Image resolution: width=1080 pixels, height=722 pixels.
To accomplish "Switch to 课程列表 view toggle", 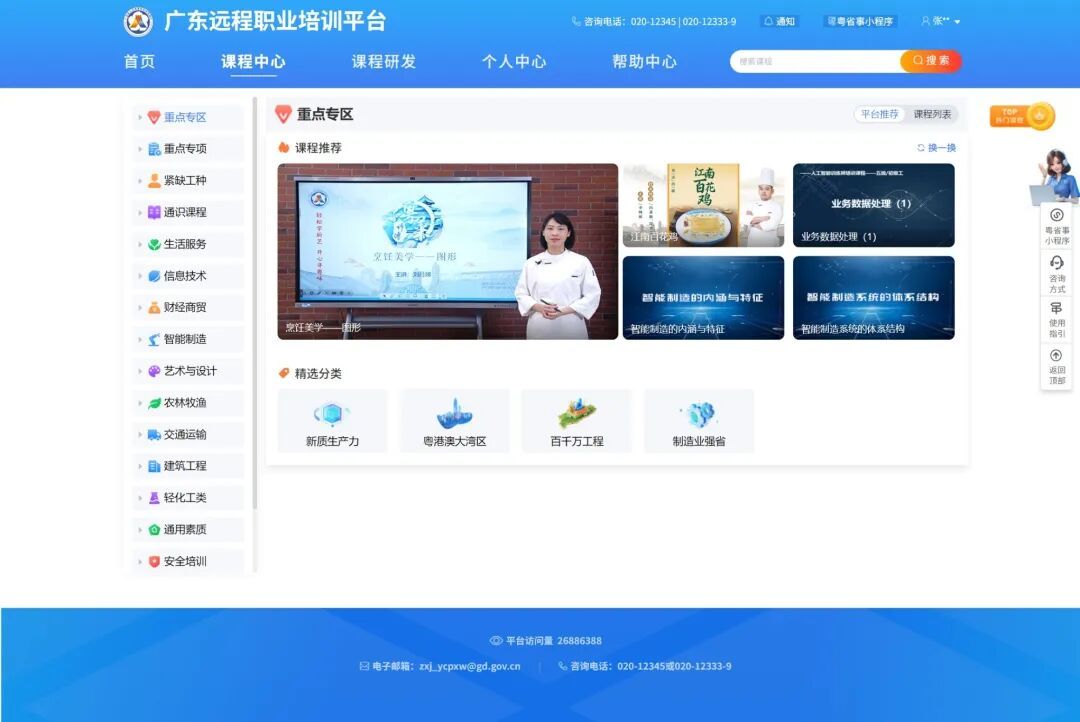I will 932,114.
